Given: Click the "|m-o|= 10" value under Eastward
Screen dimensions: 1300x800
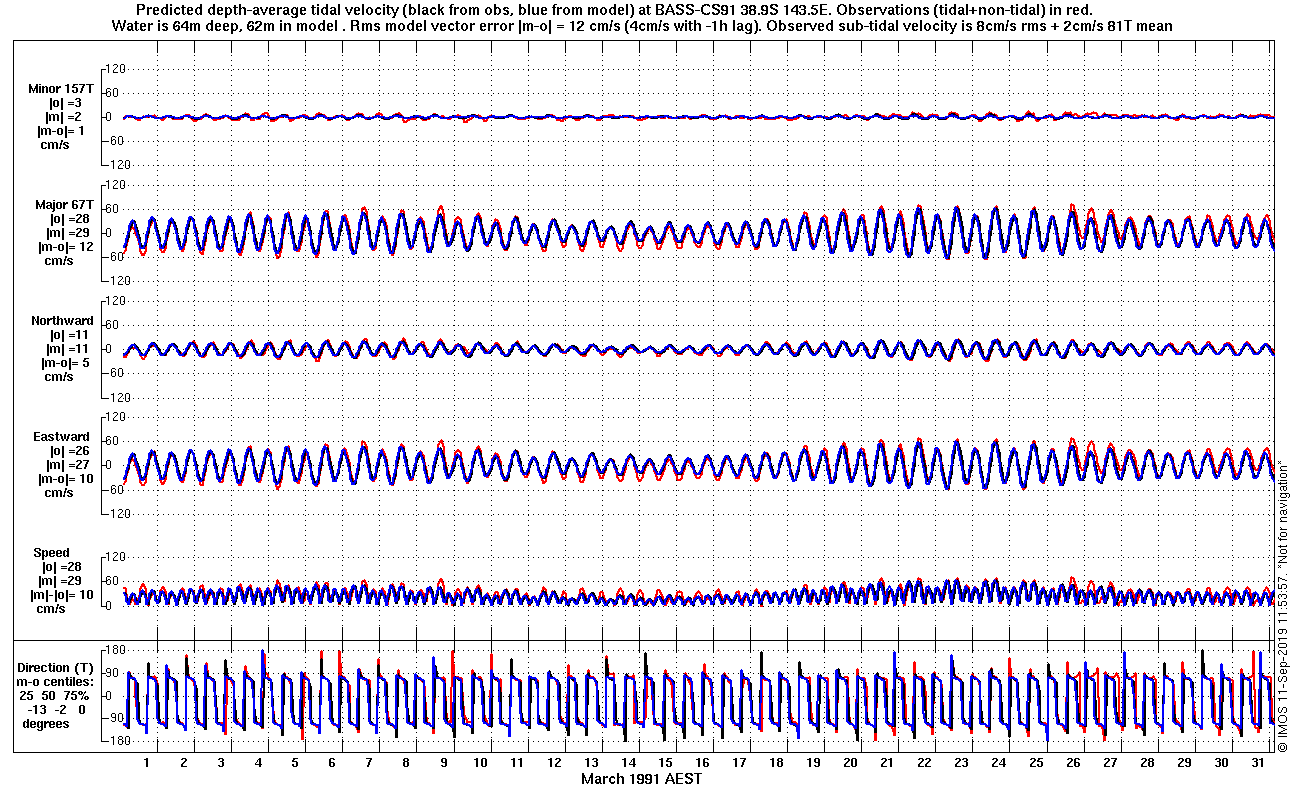Looking at the screenshot, I should [65, 479].
